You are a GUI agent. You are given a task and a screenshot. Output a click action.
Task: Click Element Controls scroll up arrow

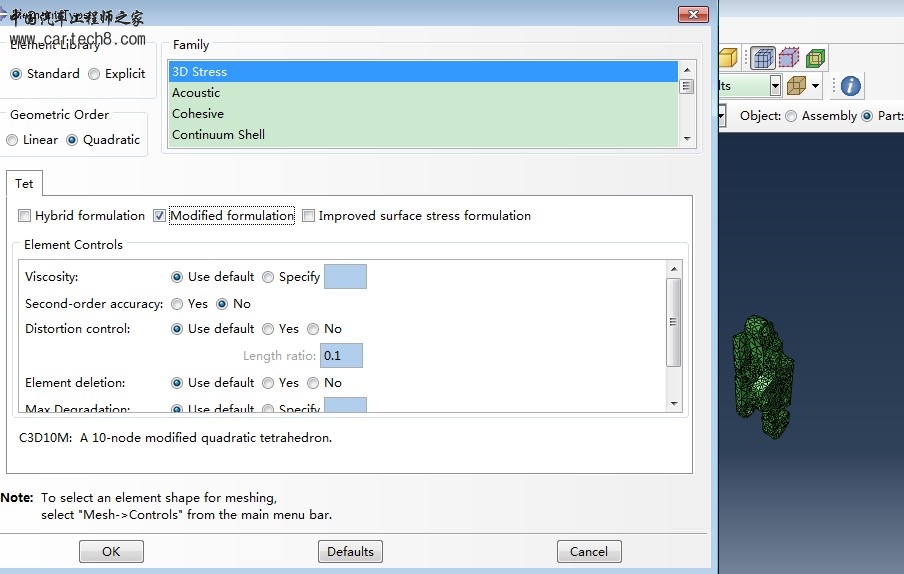pyautogui.click(x=673, y=269)
